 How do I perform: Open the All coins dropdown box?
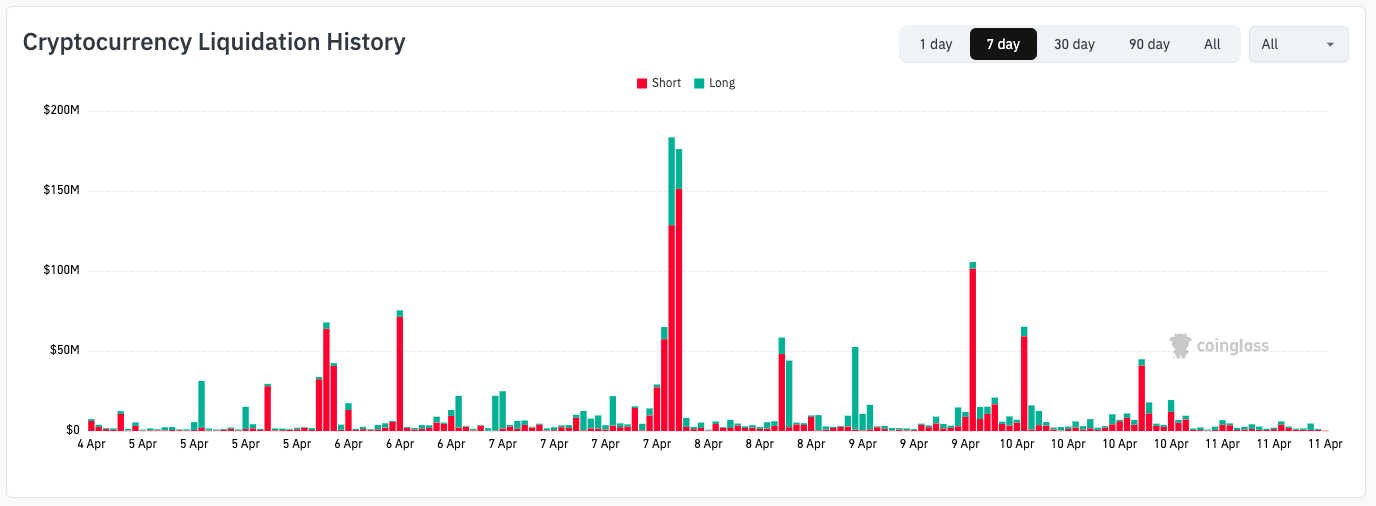click(x=1298, y=44)
